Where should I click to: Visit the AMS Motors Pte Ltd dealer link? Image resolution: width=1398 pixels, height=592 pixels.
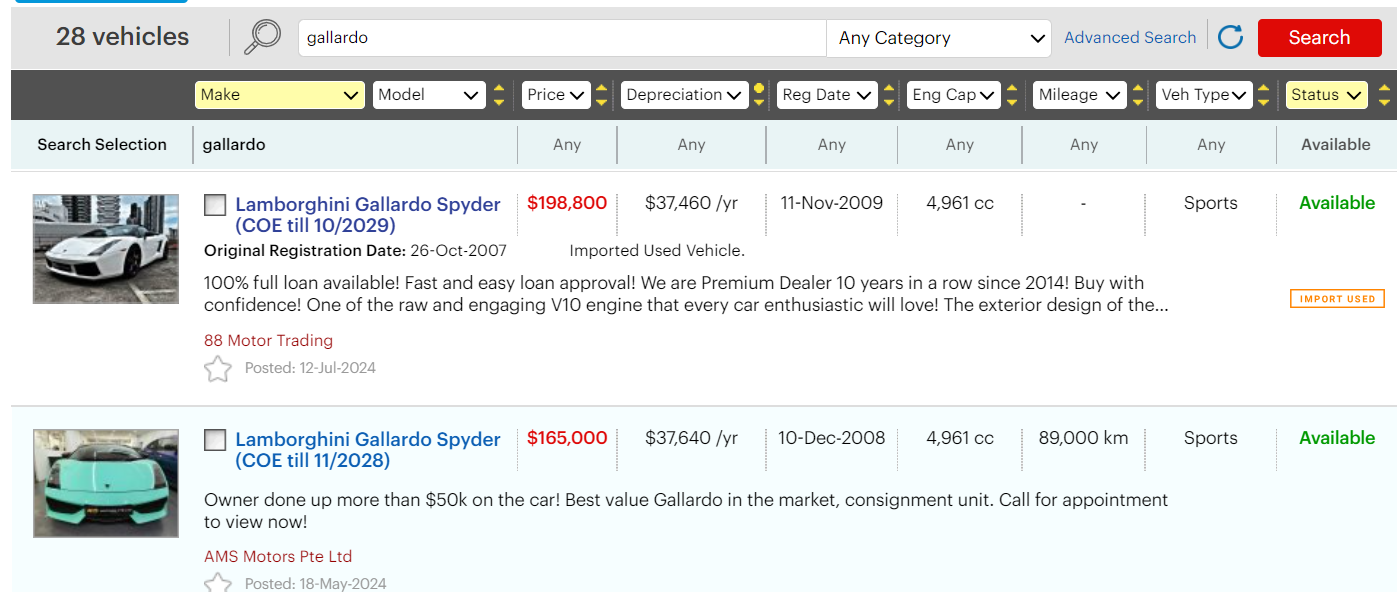point(278,557)
